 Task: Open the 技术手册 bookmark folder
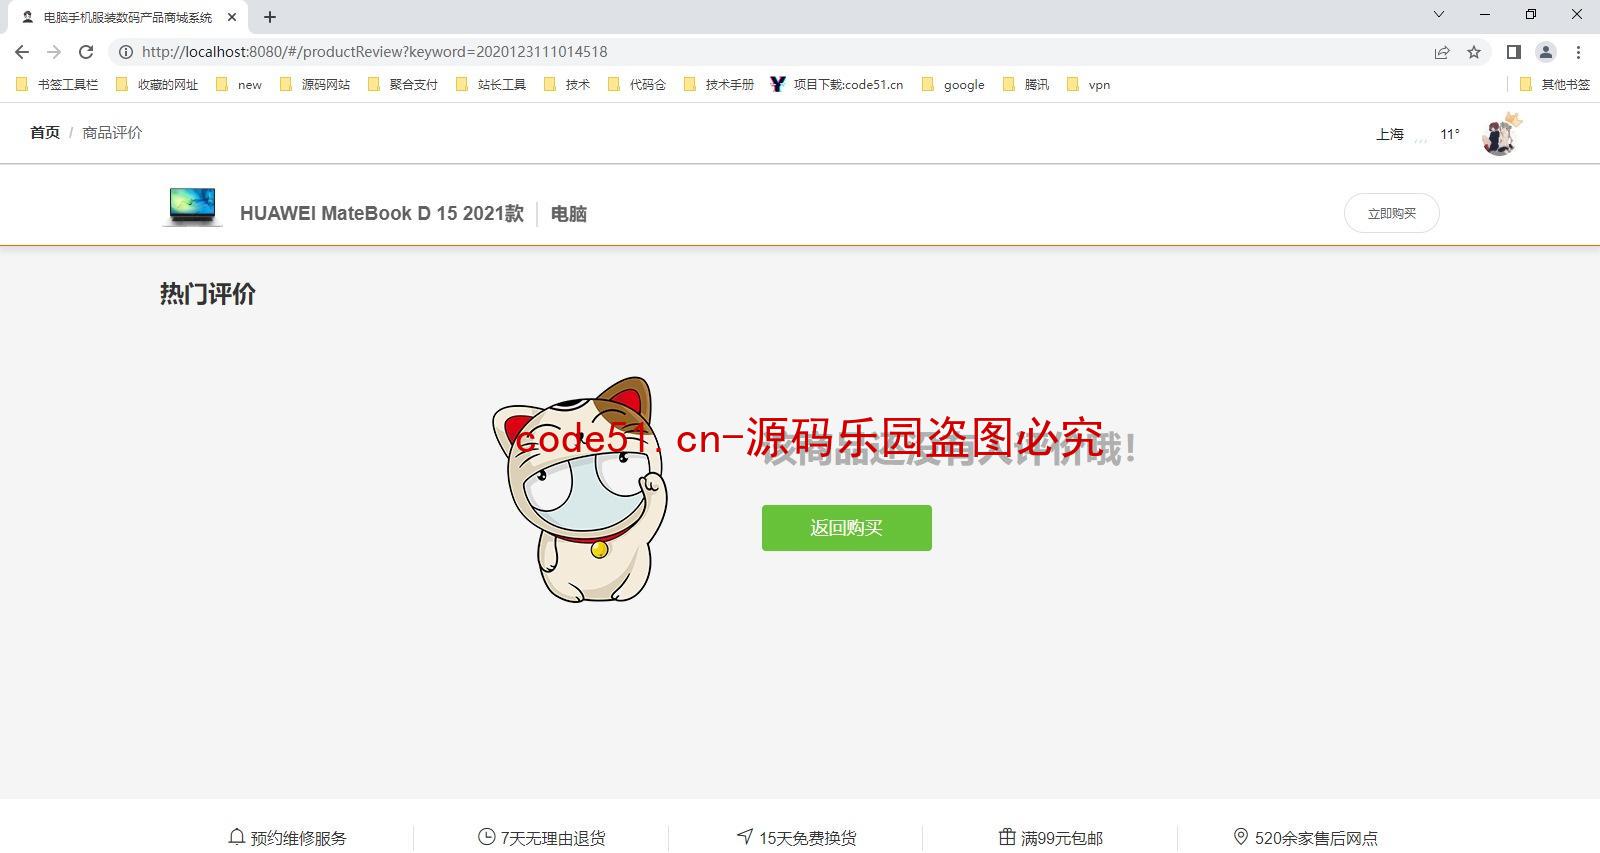pyautogui.click(x=719, y=85)
